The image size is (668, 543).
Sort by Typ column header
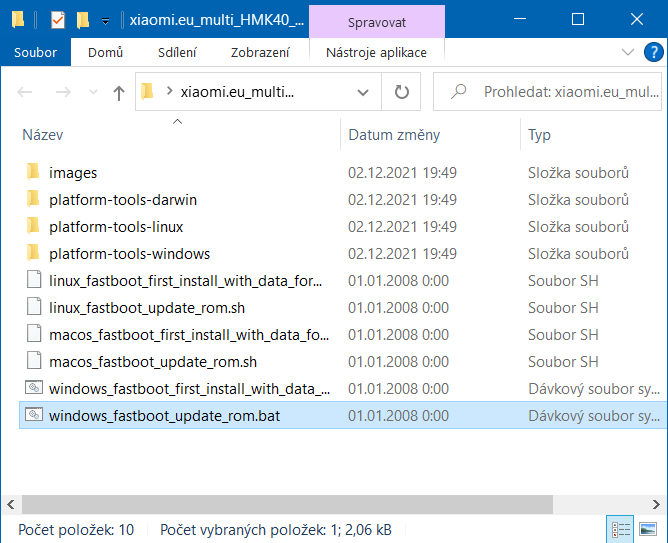tap(539, 135)
